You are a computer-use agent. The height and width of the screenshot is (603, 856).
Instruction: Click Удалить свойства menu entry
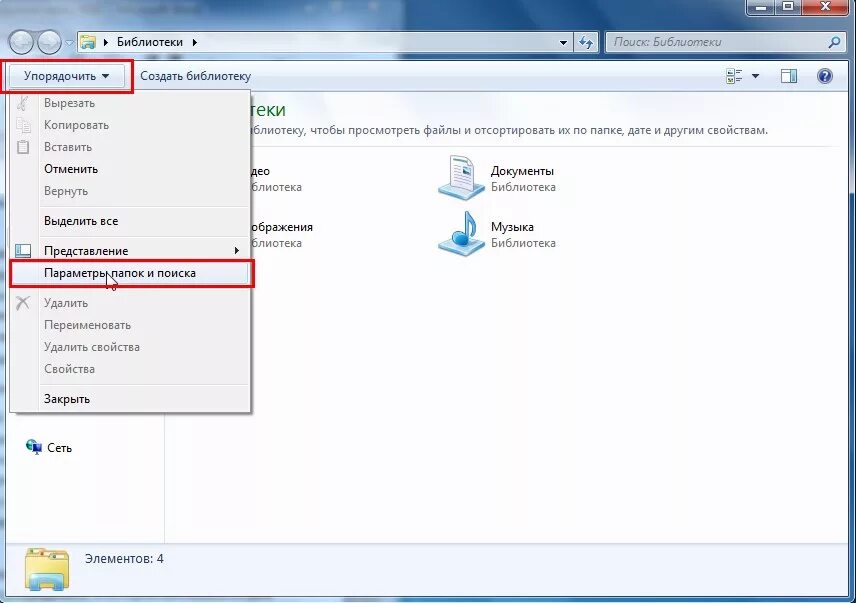[130, 347]
